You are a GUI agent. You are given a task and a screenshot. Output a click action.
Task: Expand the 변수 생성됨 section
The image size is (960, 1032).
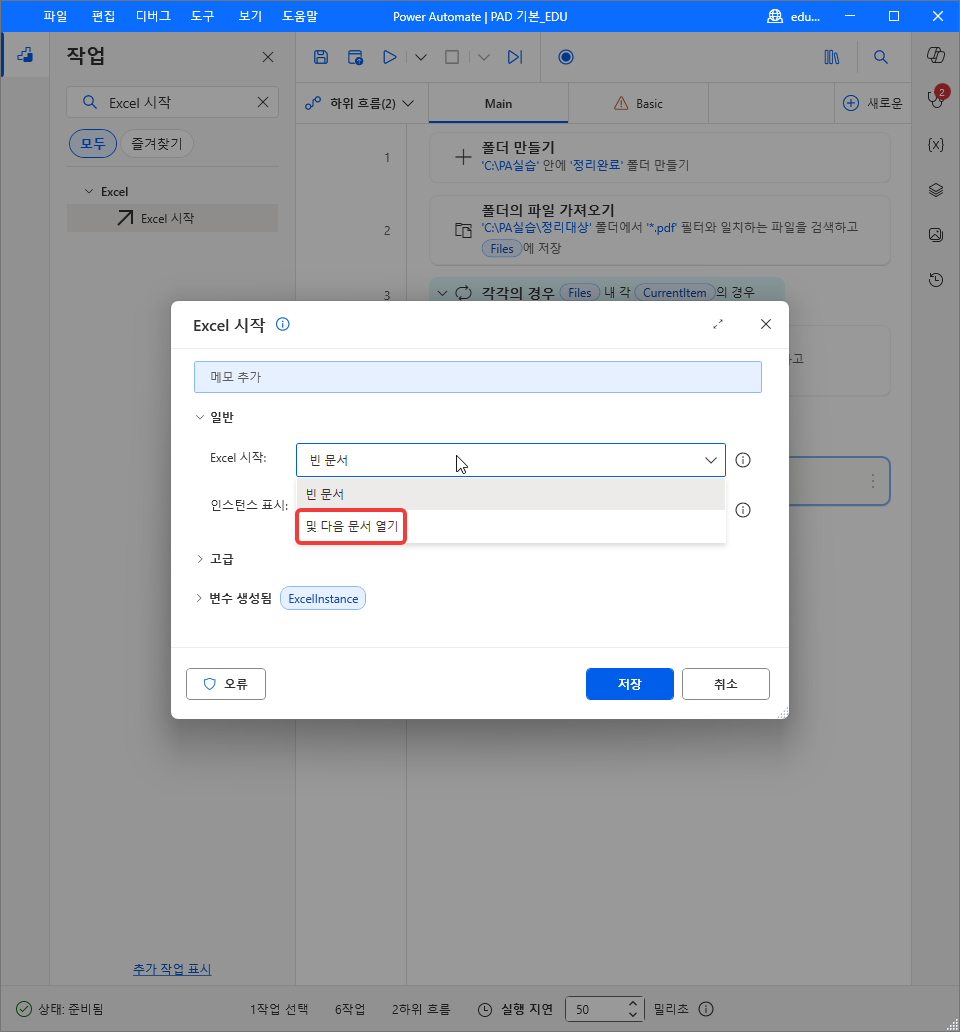point(199,598)
